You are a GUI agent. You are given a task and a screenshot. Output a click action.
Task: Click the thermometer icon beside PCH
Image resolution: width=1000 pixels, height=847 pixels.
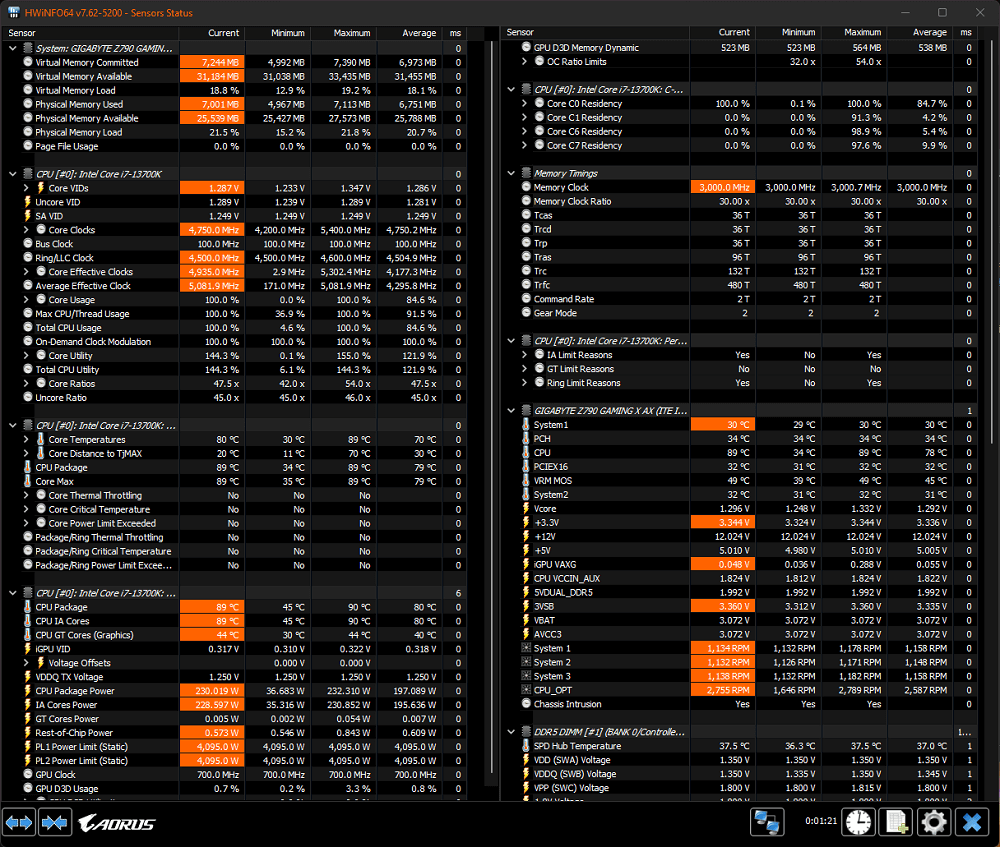tap(526, 439)
